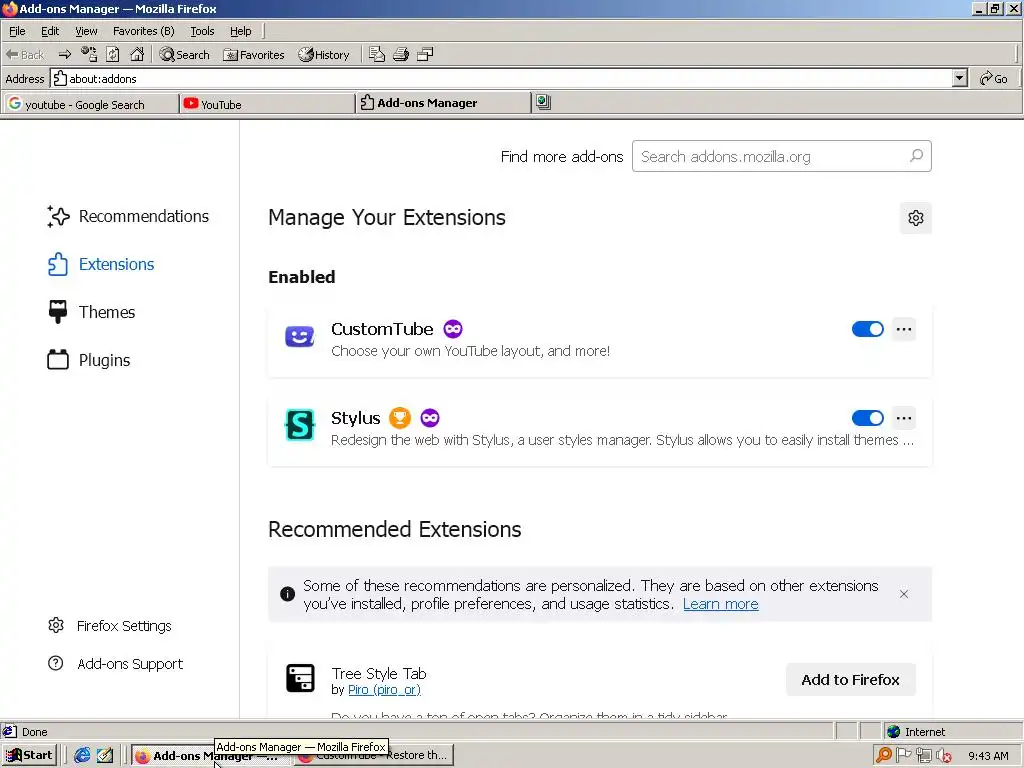The image size is (1024, 768).
Task: Expand the address bar dropdown arrow
Action: click(x=959, y=78)
